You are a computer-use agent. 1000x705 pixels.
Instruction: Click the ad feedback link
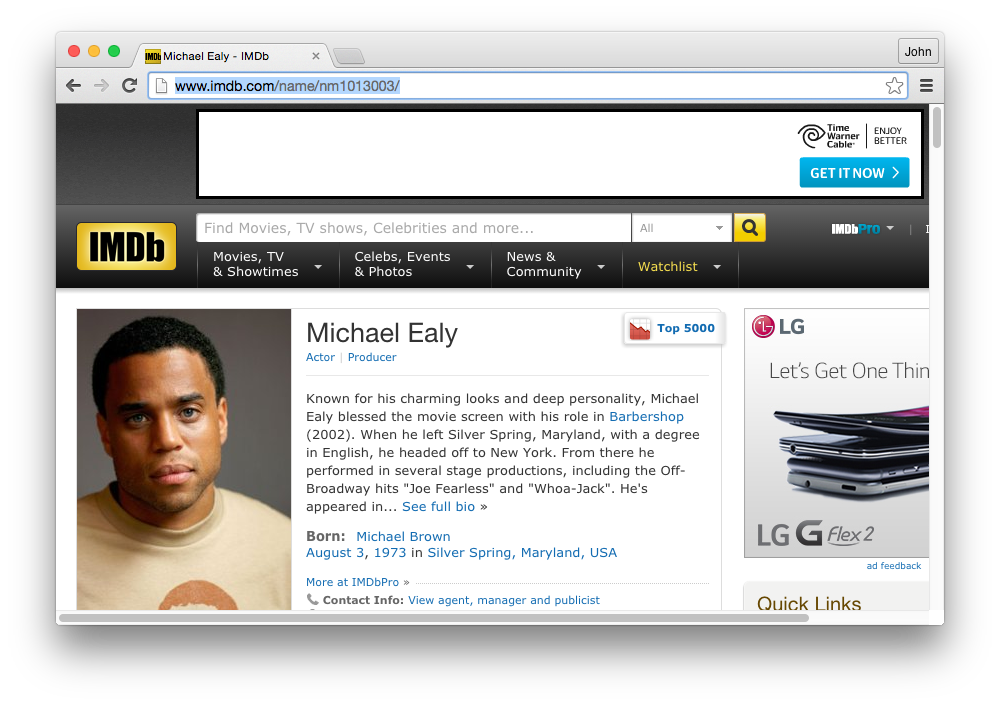893,566
